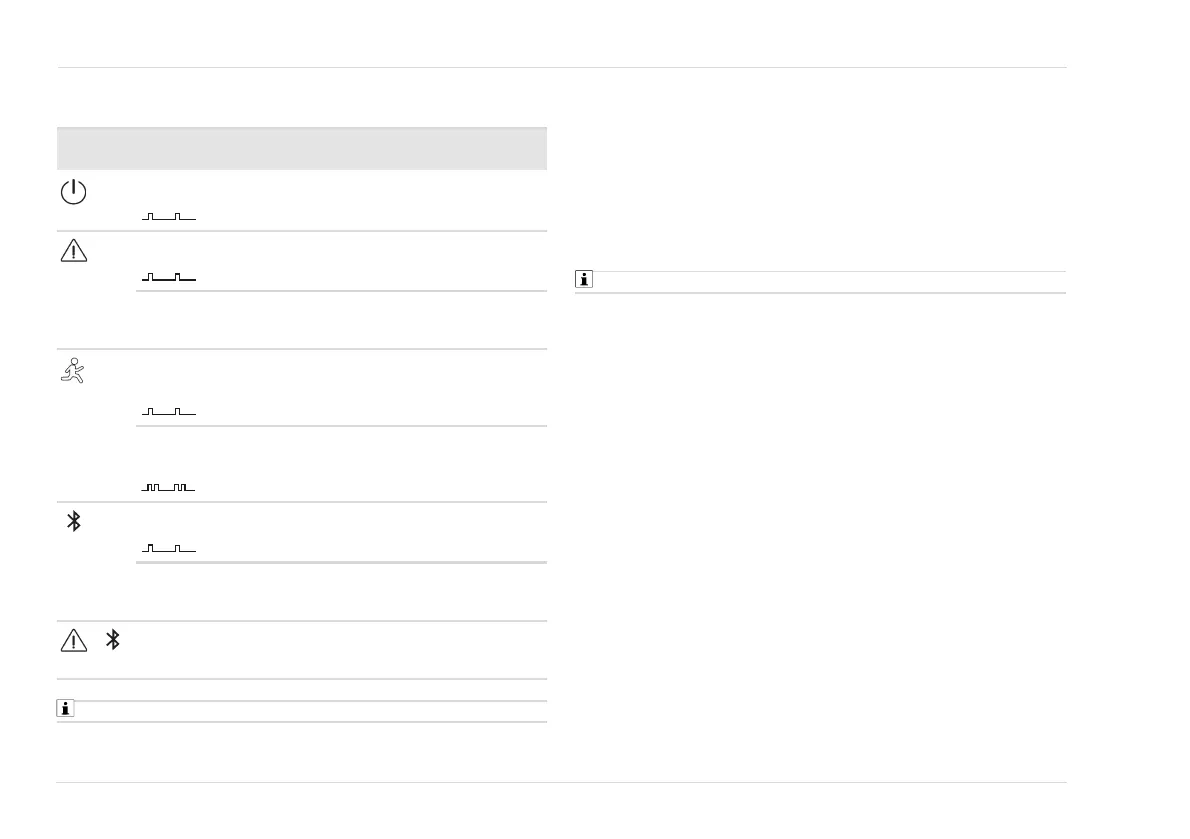Screen dimensions: 1190x839
Task: Click the pulse waveform in the Bluetooth row
Action: click(169, 548)
